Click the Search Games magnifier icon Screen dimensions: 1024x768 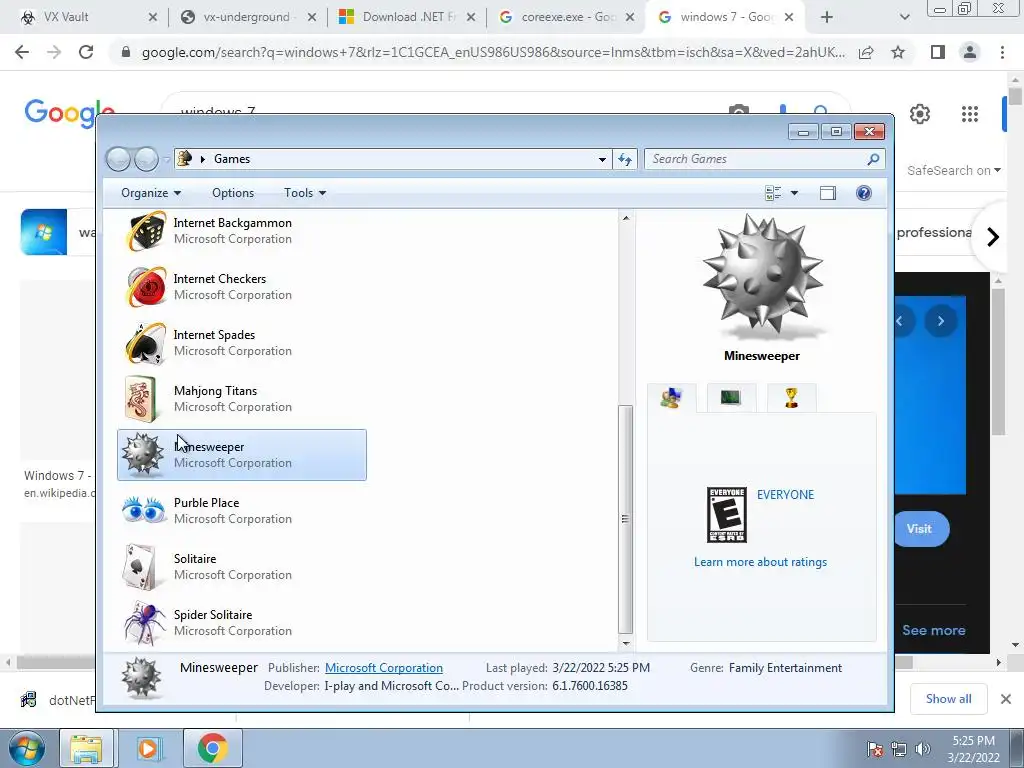[x=873, y=159]
